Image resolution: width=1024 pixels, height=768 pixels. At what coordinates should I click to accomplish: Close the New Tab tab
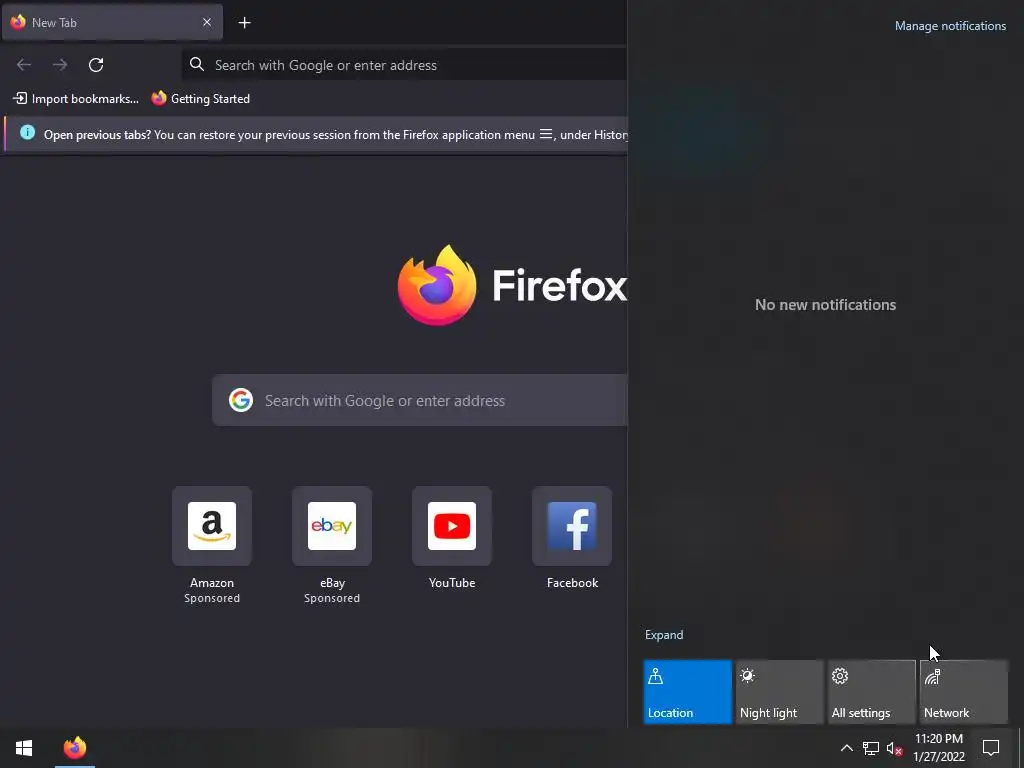point(206,22)
